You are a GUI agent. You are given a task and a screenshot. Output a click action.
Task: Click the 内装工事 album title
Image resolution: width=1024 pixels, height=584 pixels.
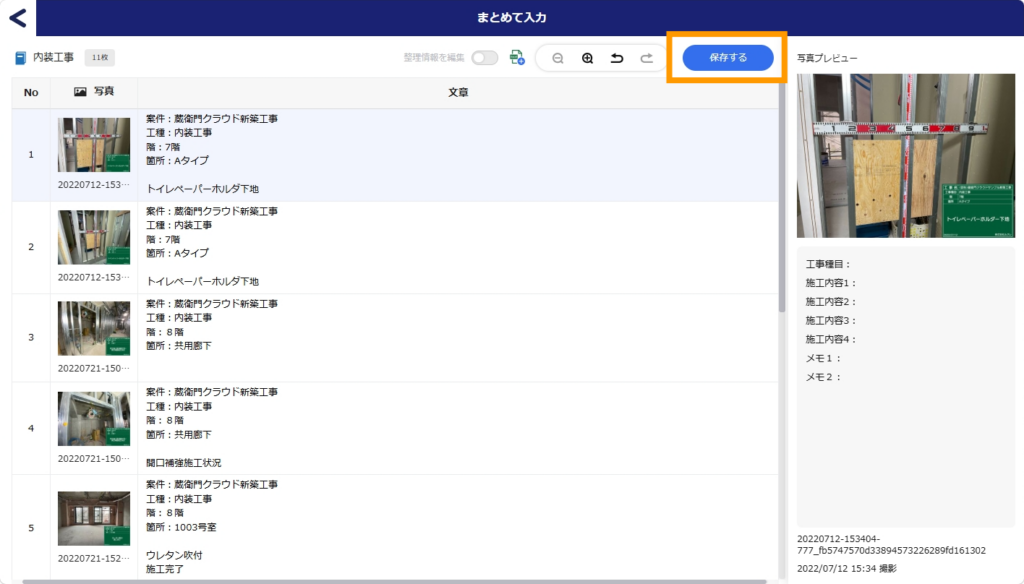click(54, 57)
